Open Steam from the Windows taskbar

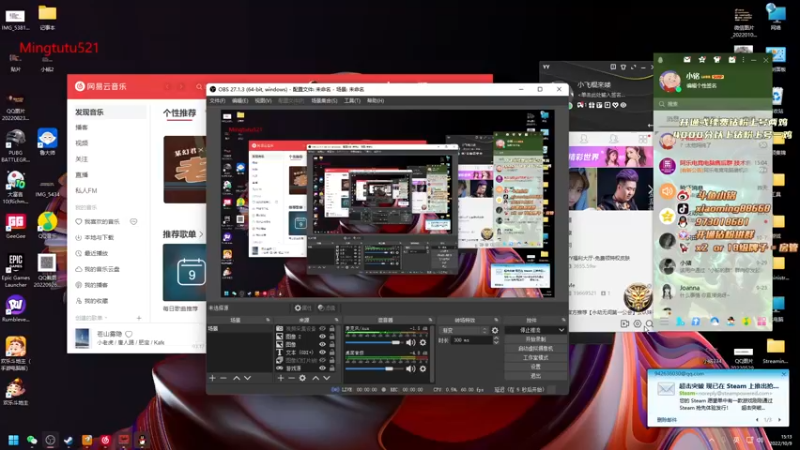pos(68,440)
